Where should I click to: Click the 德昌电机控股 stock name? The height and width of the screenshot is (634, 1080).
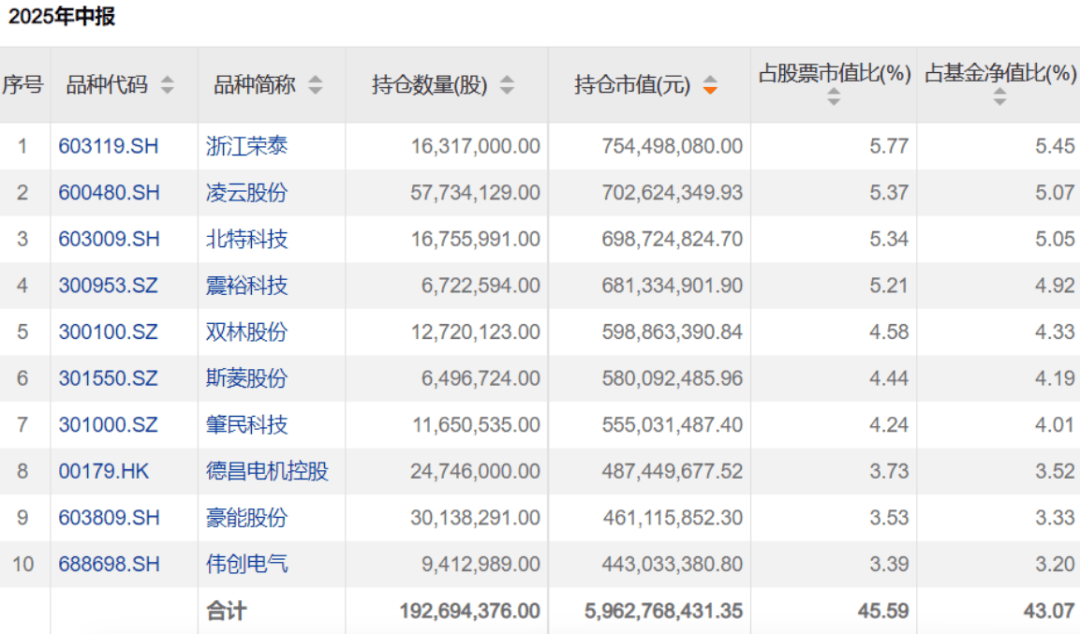click(x=267, y=471)
